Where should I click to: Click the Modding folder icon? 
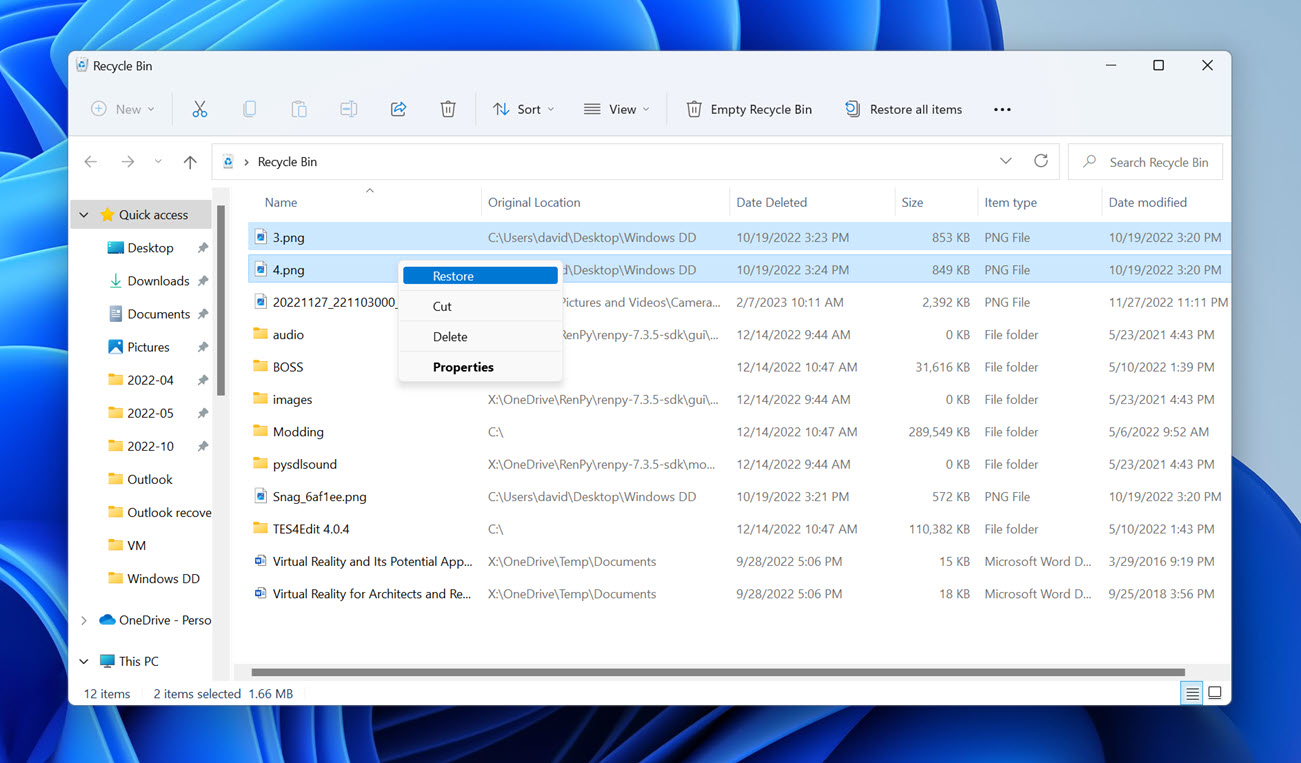261,431
